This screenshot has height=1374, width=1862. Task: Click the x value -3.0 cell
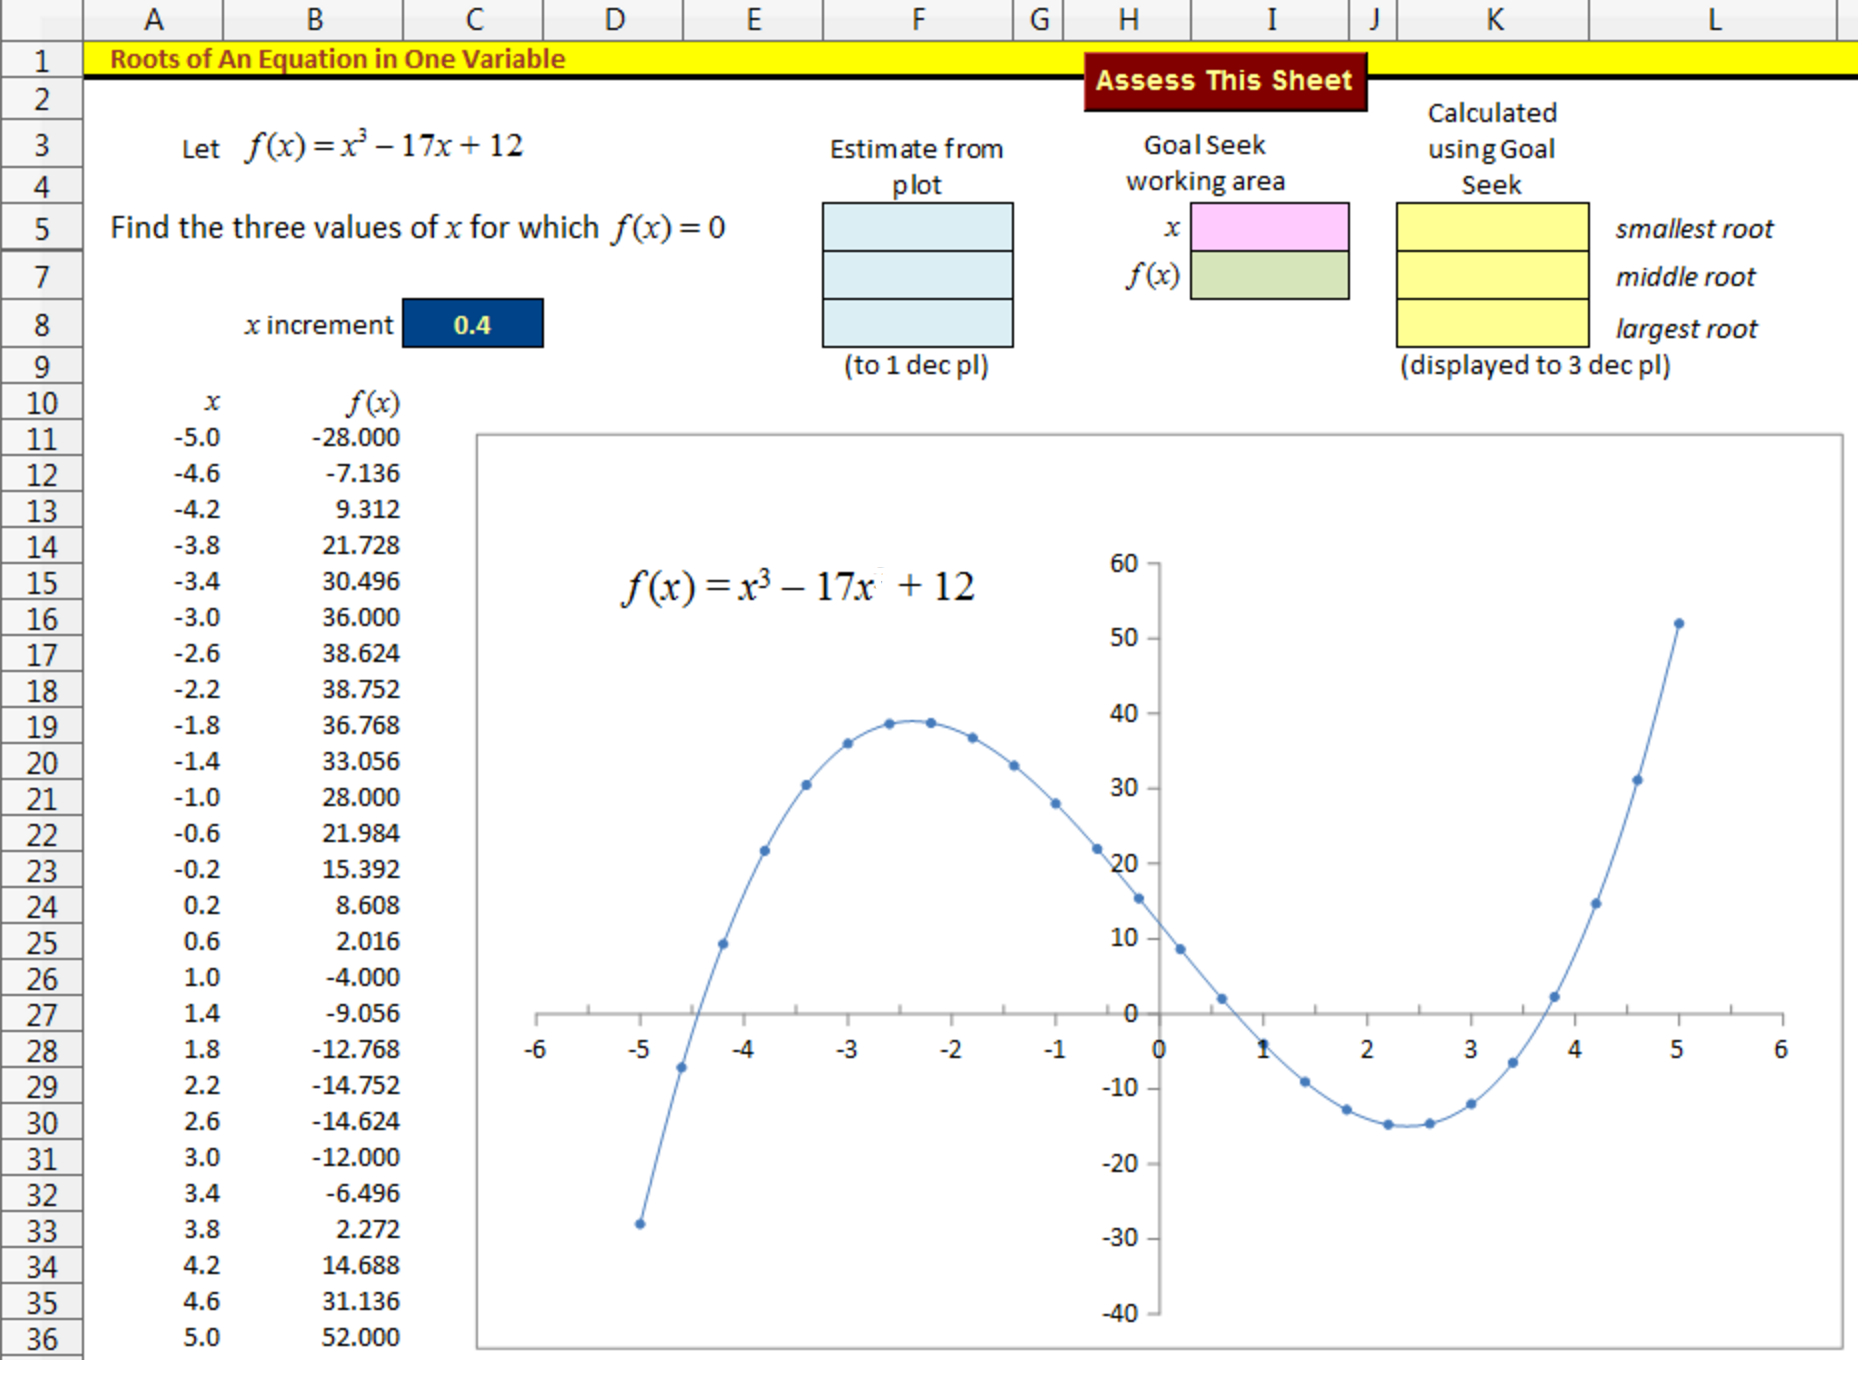pos(196,618)
